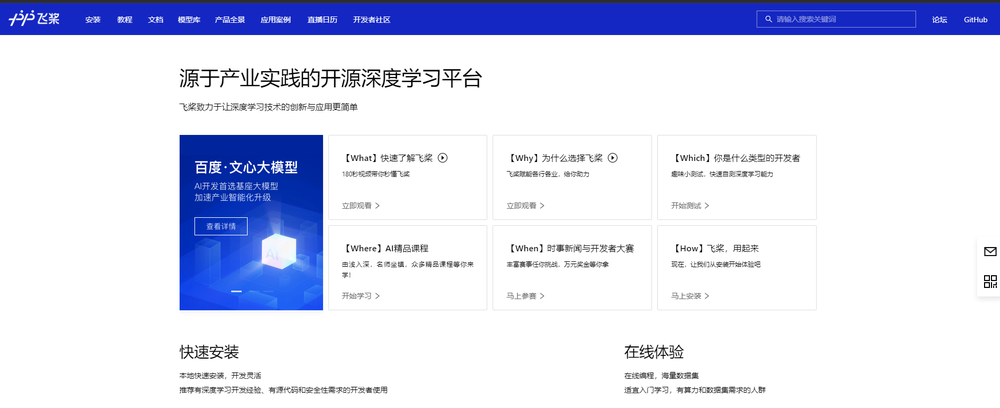
Task: Click text 现在，让我们从安装开始体验吧
Action: coord(716,264)
